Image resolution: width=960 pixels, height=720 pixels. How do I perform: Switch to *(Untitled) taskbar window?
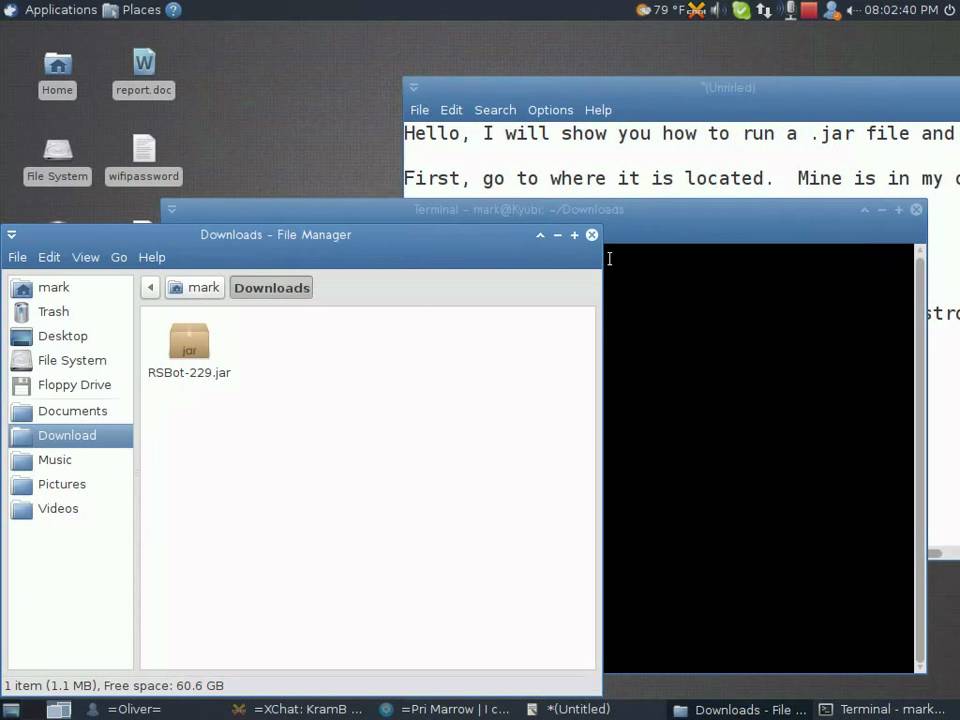[569, 710]
